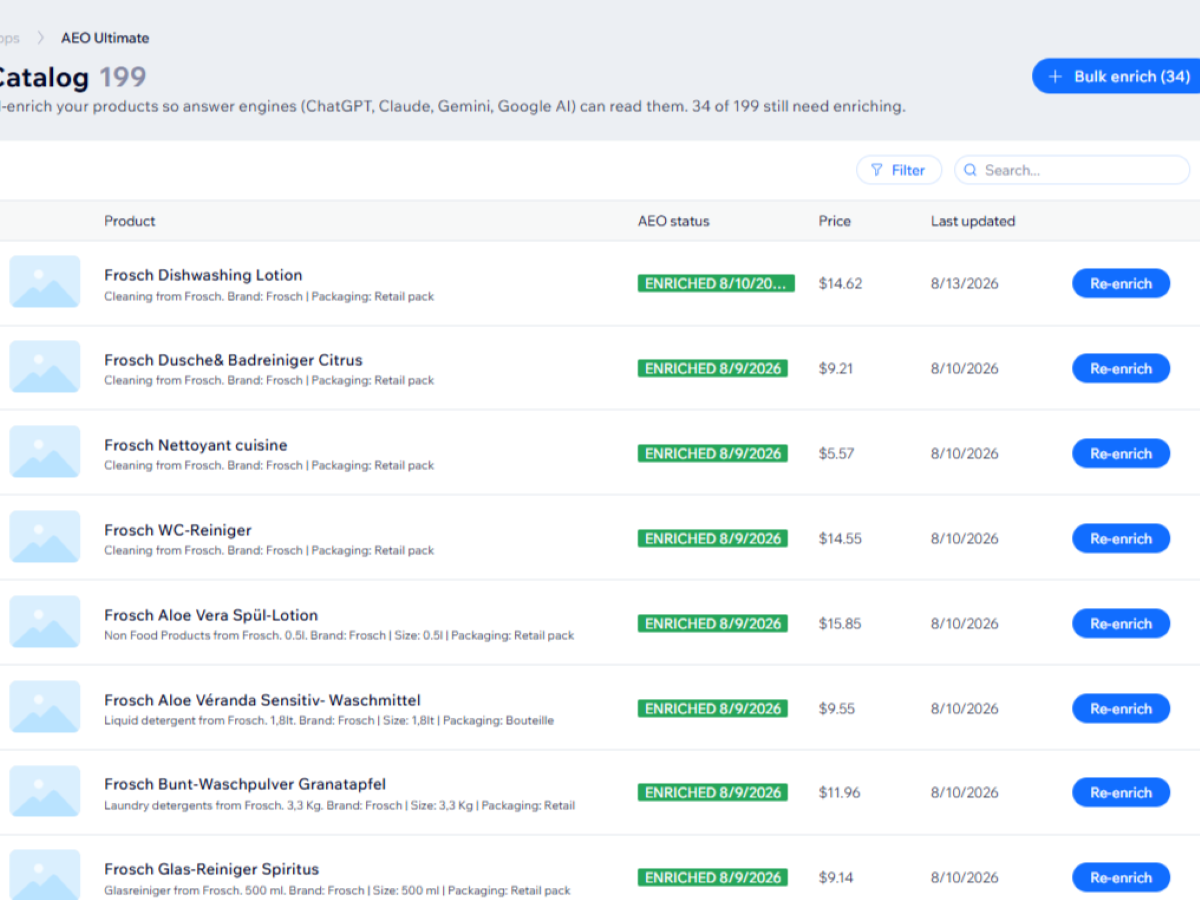Click the catalog count 199 heading

point(122,77)
